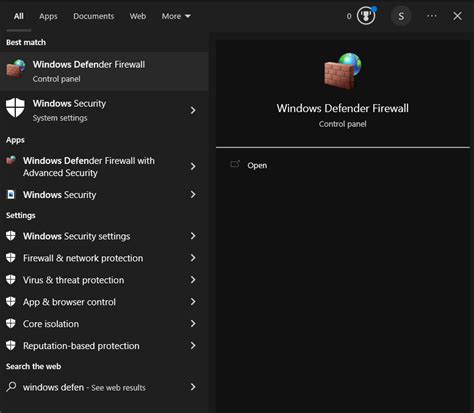The height and width of the screenshot is (413, 474).
Task: Click the magnifier icon beside windows defen
Action: 11,387
